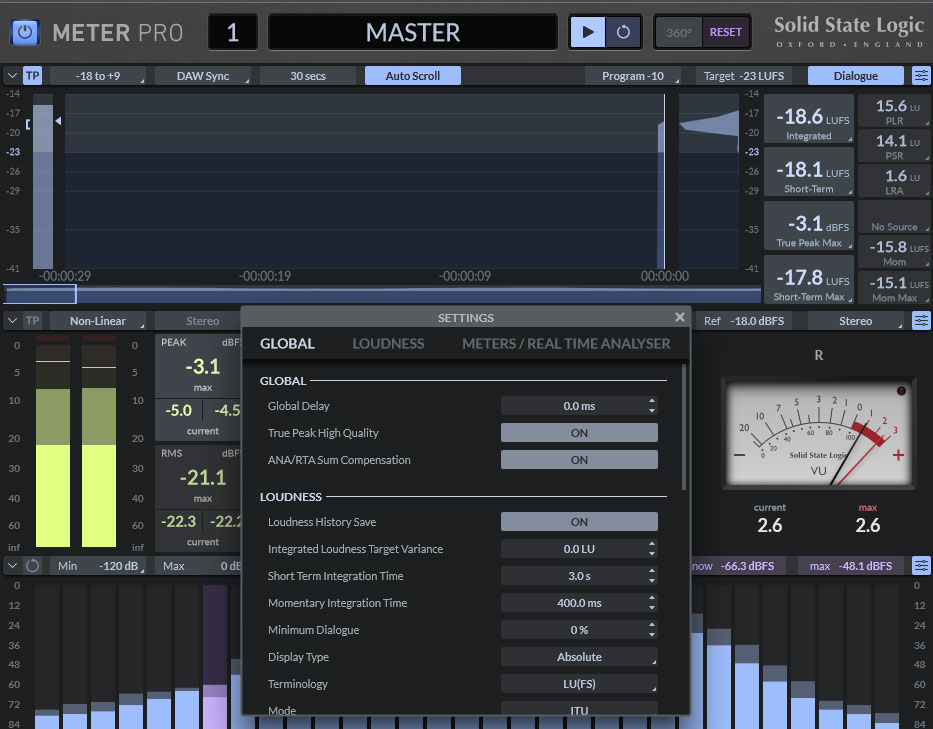Viewport: 933px width, 729px height.
Task: Click the 'Ref -18.0 dBFS' field
Action: pyautogui.click(x=743, y=321)
